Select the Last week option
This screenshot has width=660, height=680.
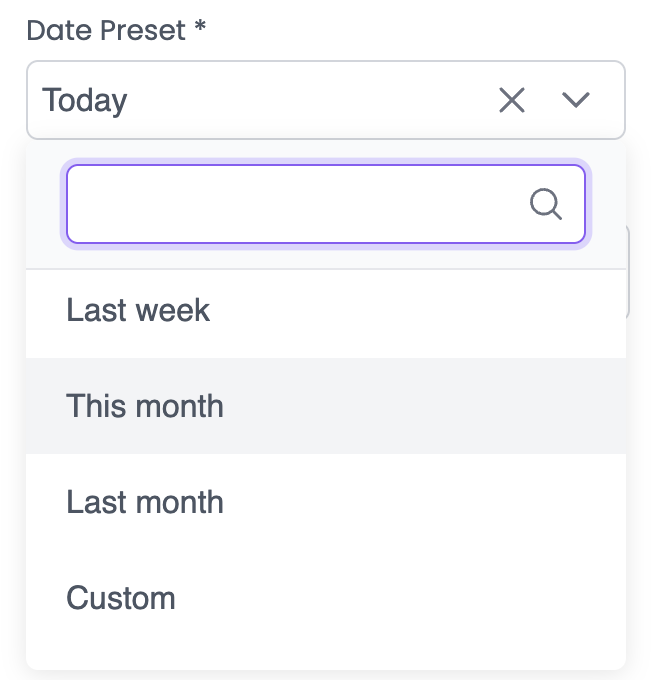click(138, 310)
